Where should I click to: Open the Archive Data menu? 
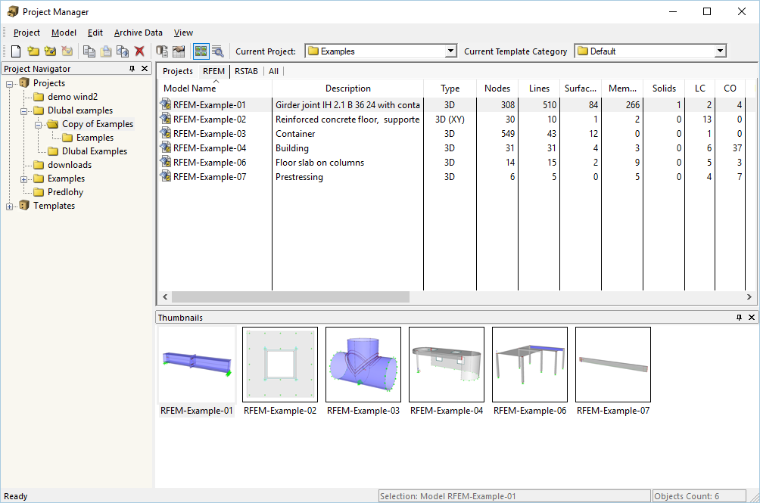[x=138, y=32]
